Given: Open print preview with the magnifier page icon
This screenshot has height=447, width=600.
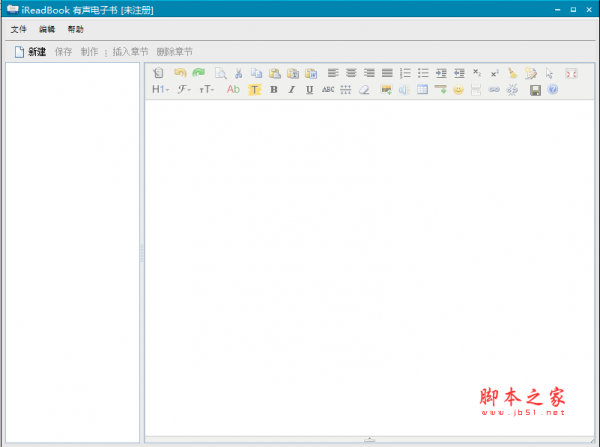Looking at the screenshot, I should (x=220, y=73).
